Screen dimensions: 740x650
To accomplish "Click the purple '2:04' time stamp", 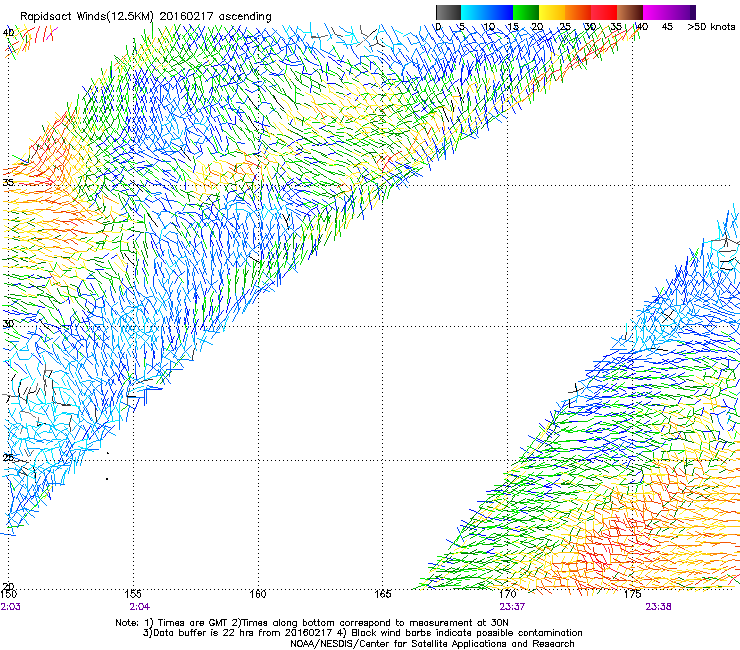I will (139, 607).
